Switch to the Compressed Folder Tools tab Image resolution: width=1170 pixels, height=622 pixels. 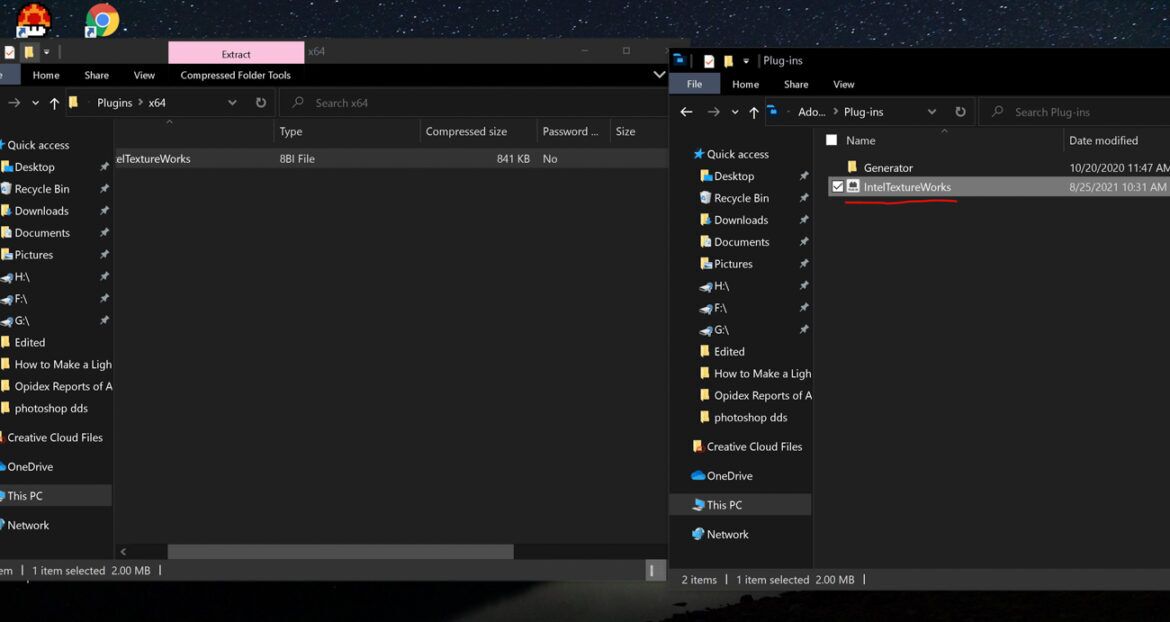(235, 74)
